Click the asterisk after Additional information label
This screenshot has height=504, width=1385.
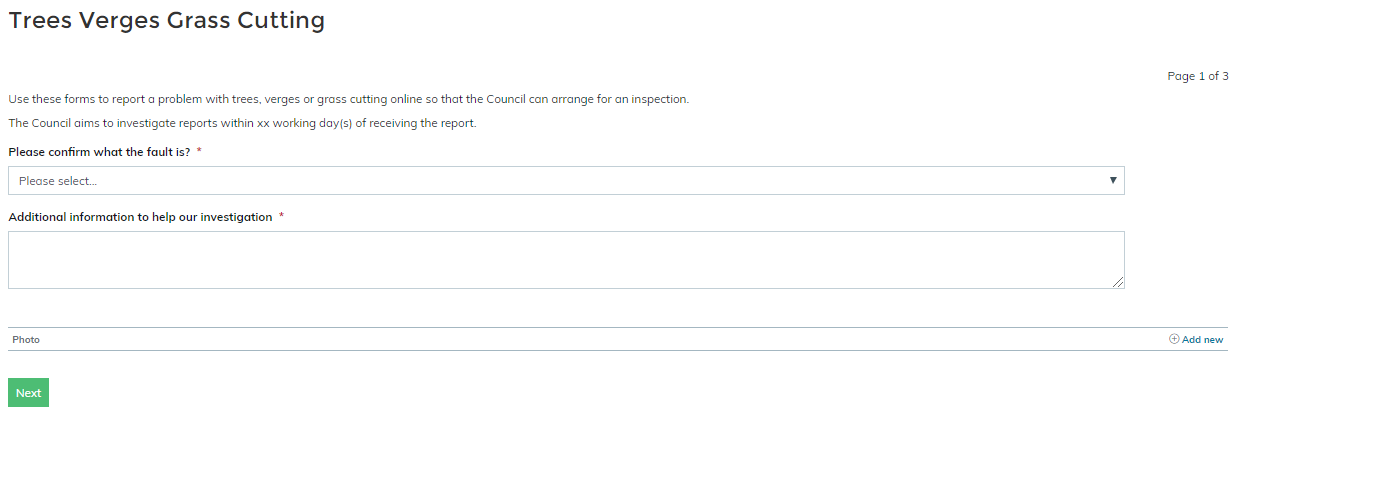click(x=281, y=217)
